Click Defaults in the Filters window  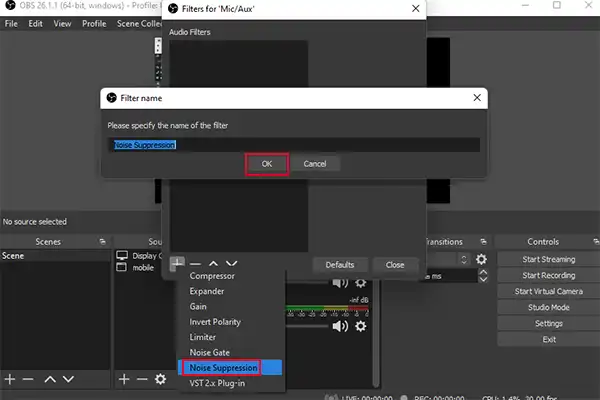coord(340,265)
